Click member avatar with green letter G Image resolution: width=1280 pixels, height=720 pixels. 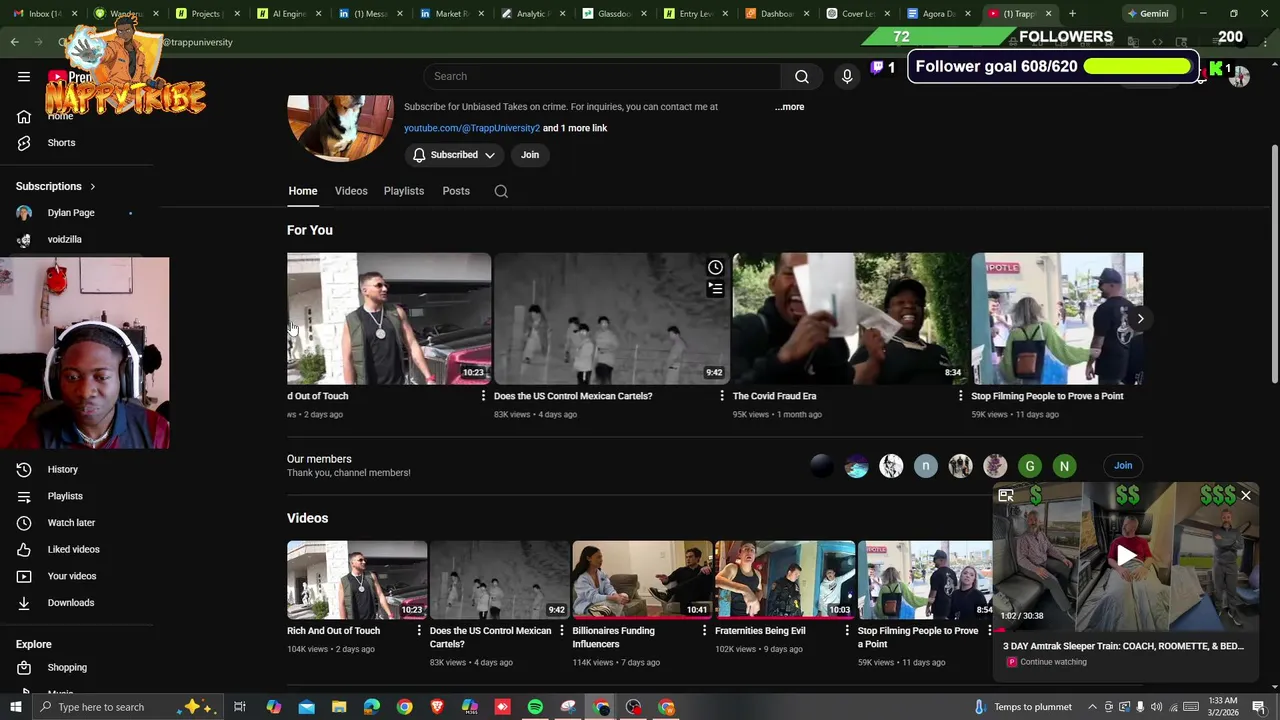click(1030, 466)
